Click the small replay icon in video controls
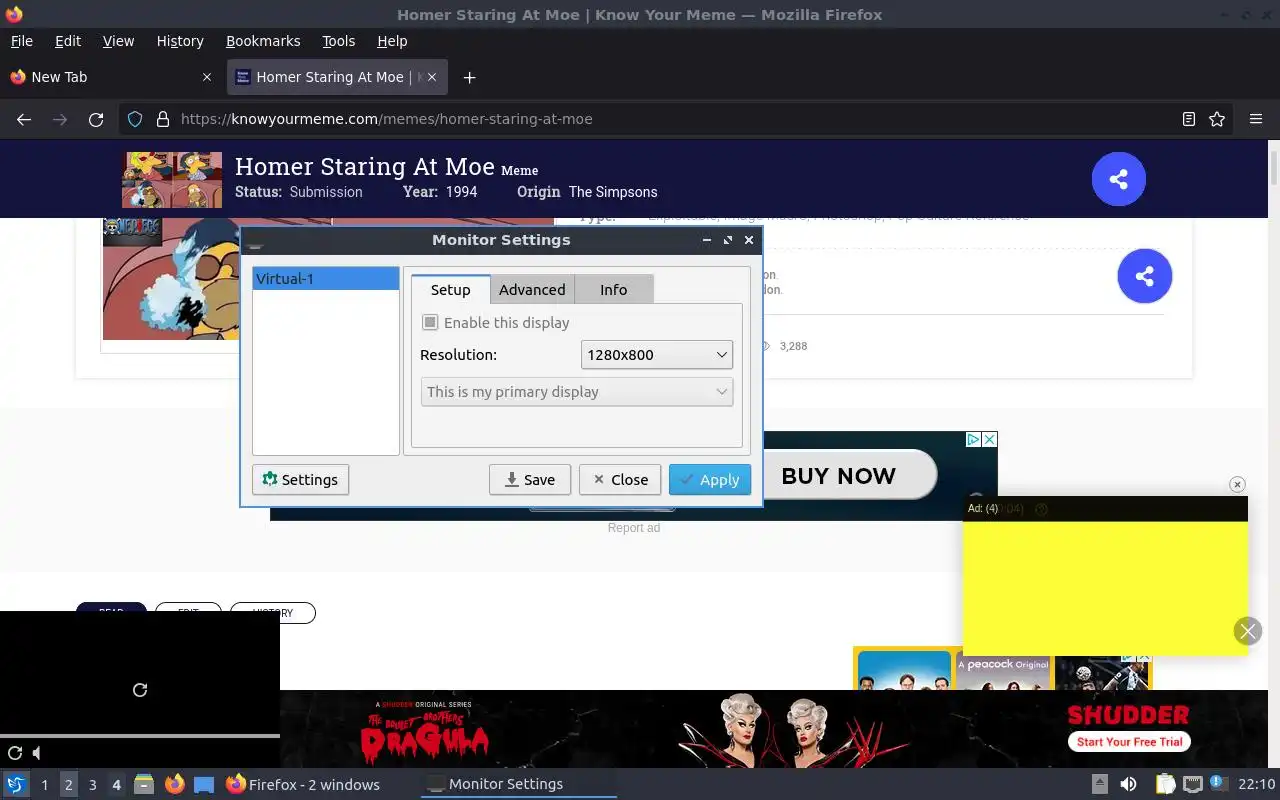Screen dimensions: 1280x800 [x=15, y=753]
